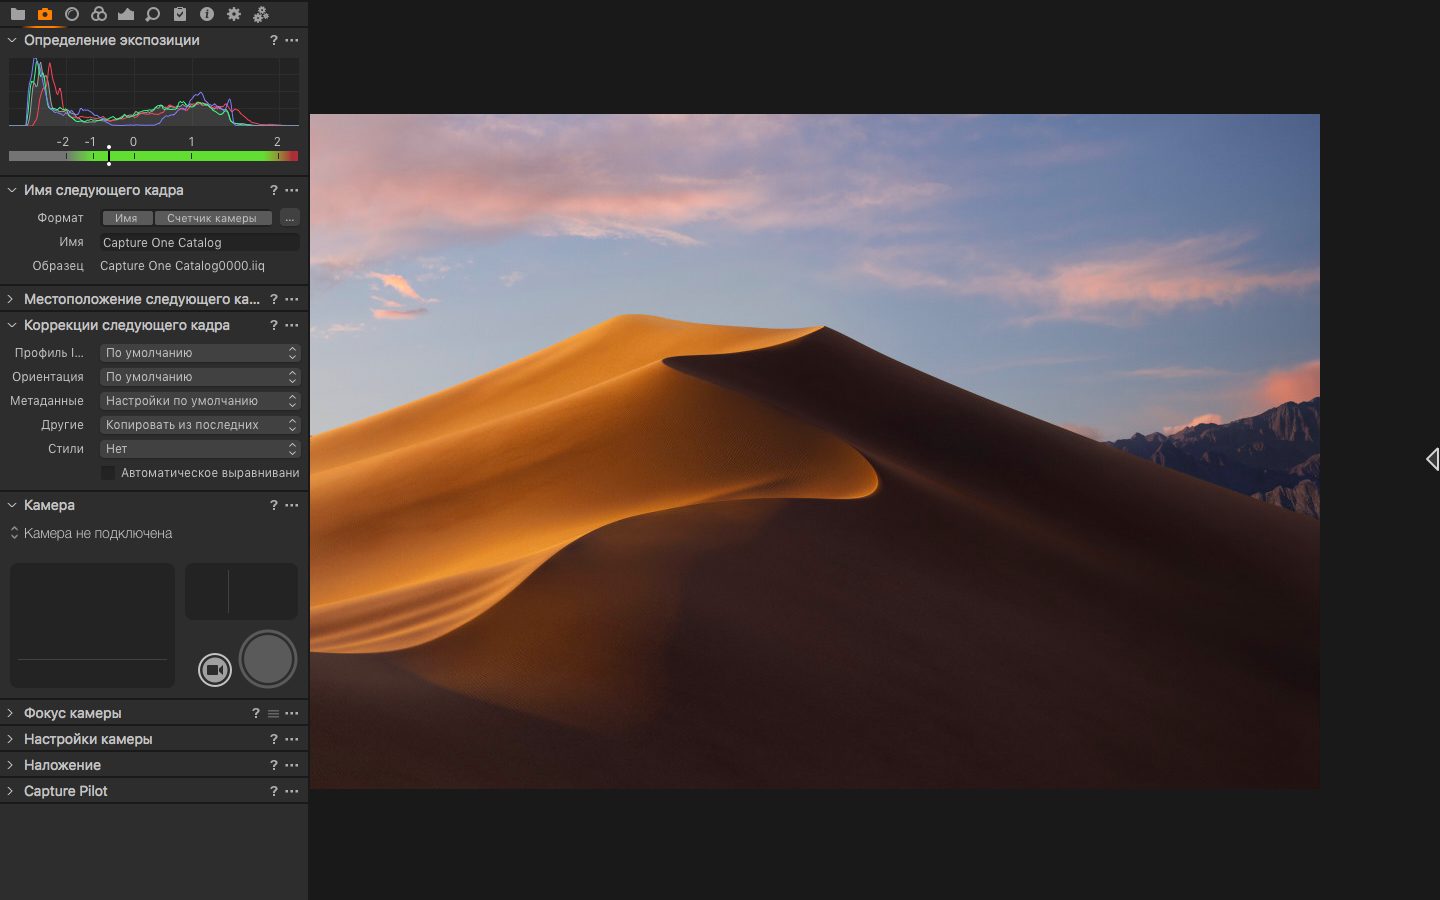Switch to the Lens tool tab

point(71,14)
